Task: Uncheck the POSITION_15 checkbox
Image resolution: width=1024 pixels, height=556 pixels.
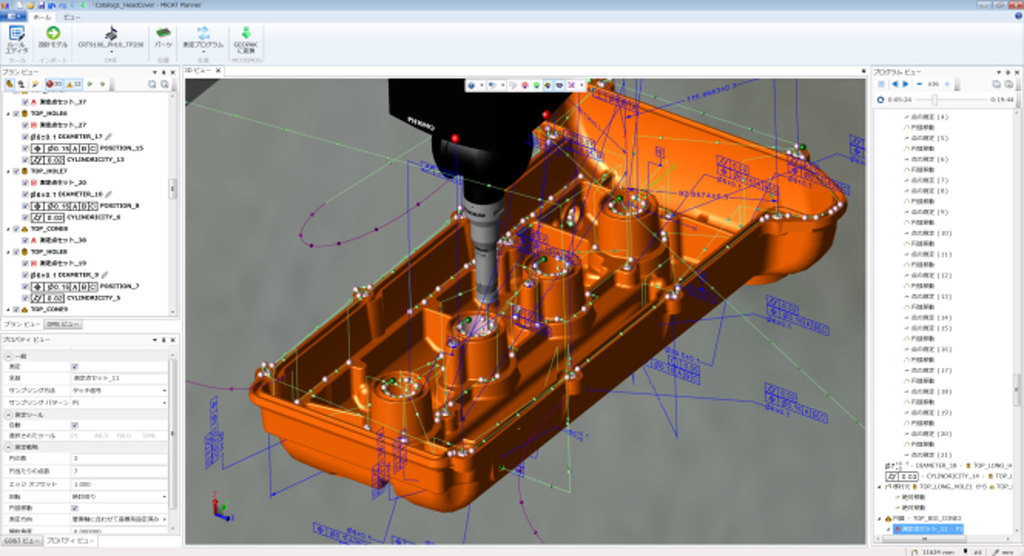Action: click(25, 148)
